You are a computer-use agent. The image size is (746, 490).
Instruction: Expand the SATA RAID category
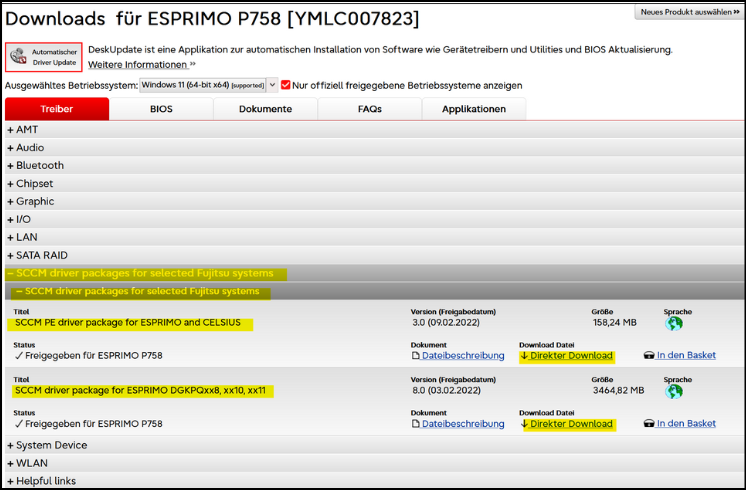point(374,255)
